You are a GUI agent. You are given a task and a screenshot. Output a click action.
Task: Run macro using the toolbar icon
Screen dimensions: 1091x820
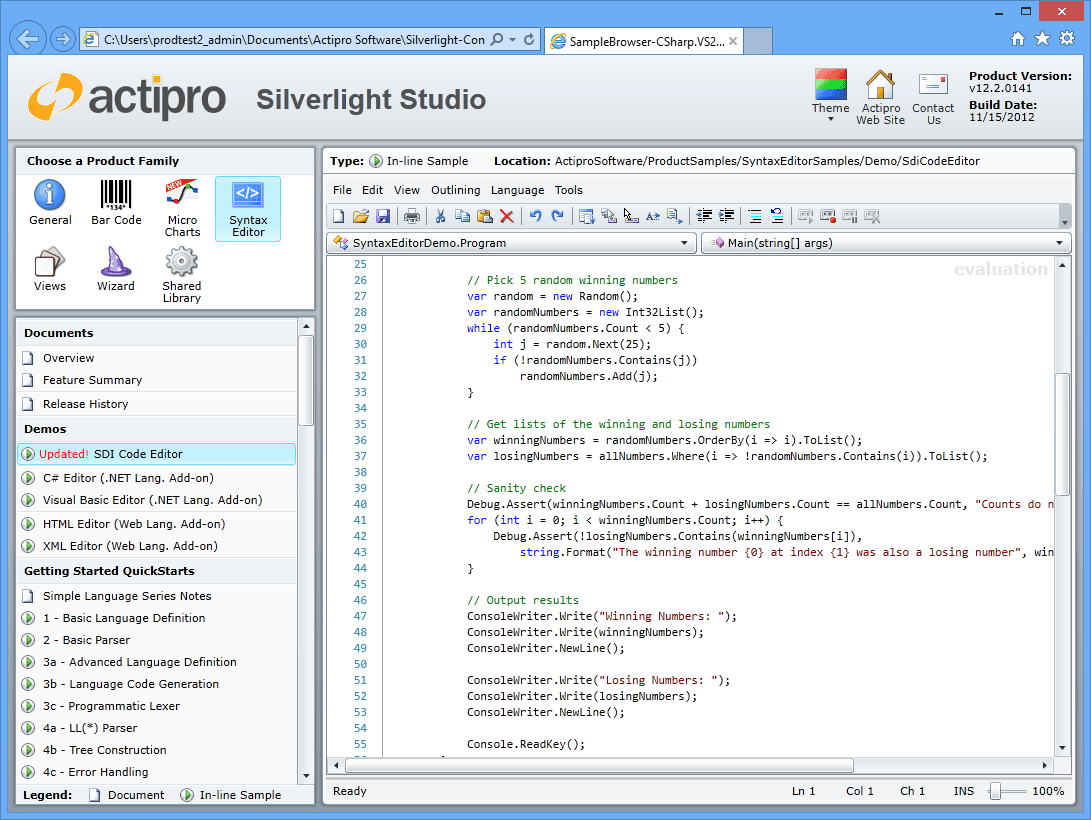tap(806, 216)
